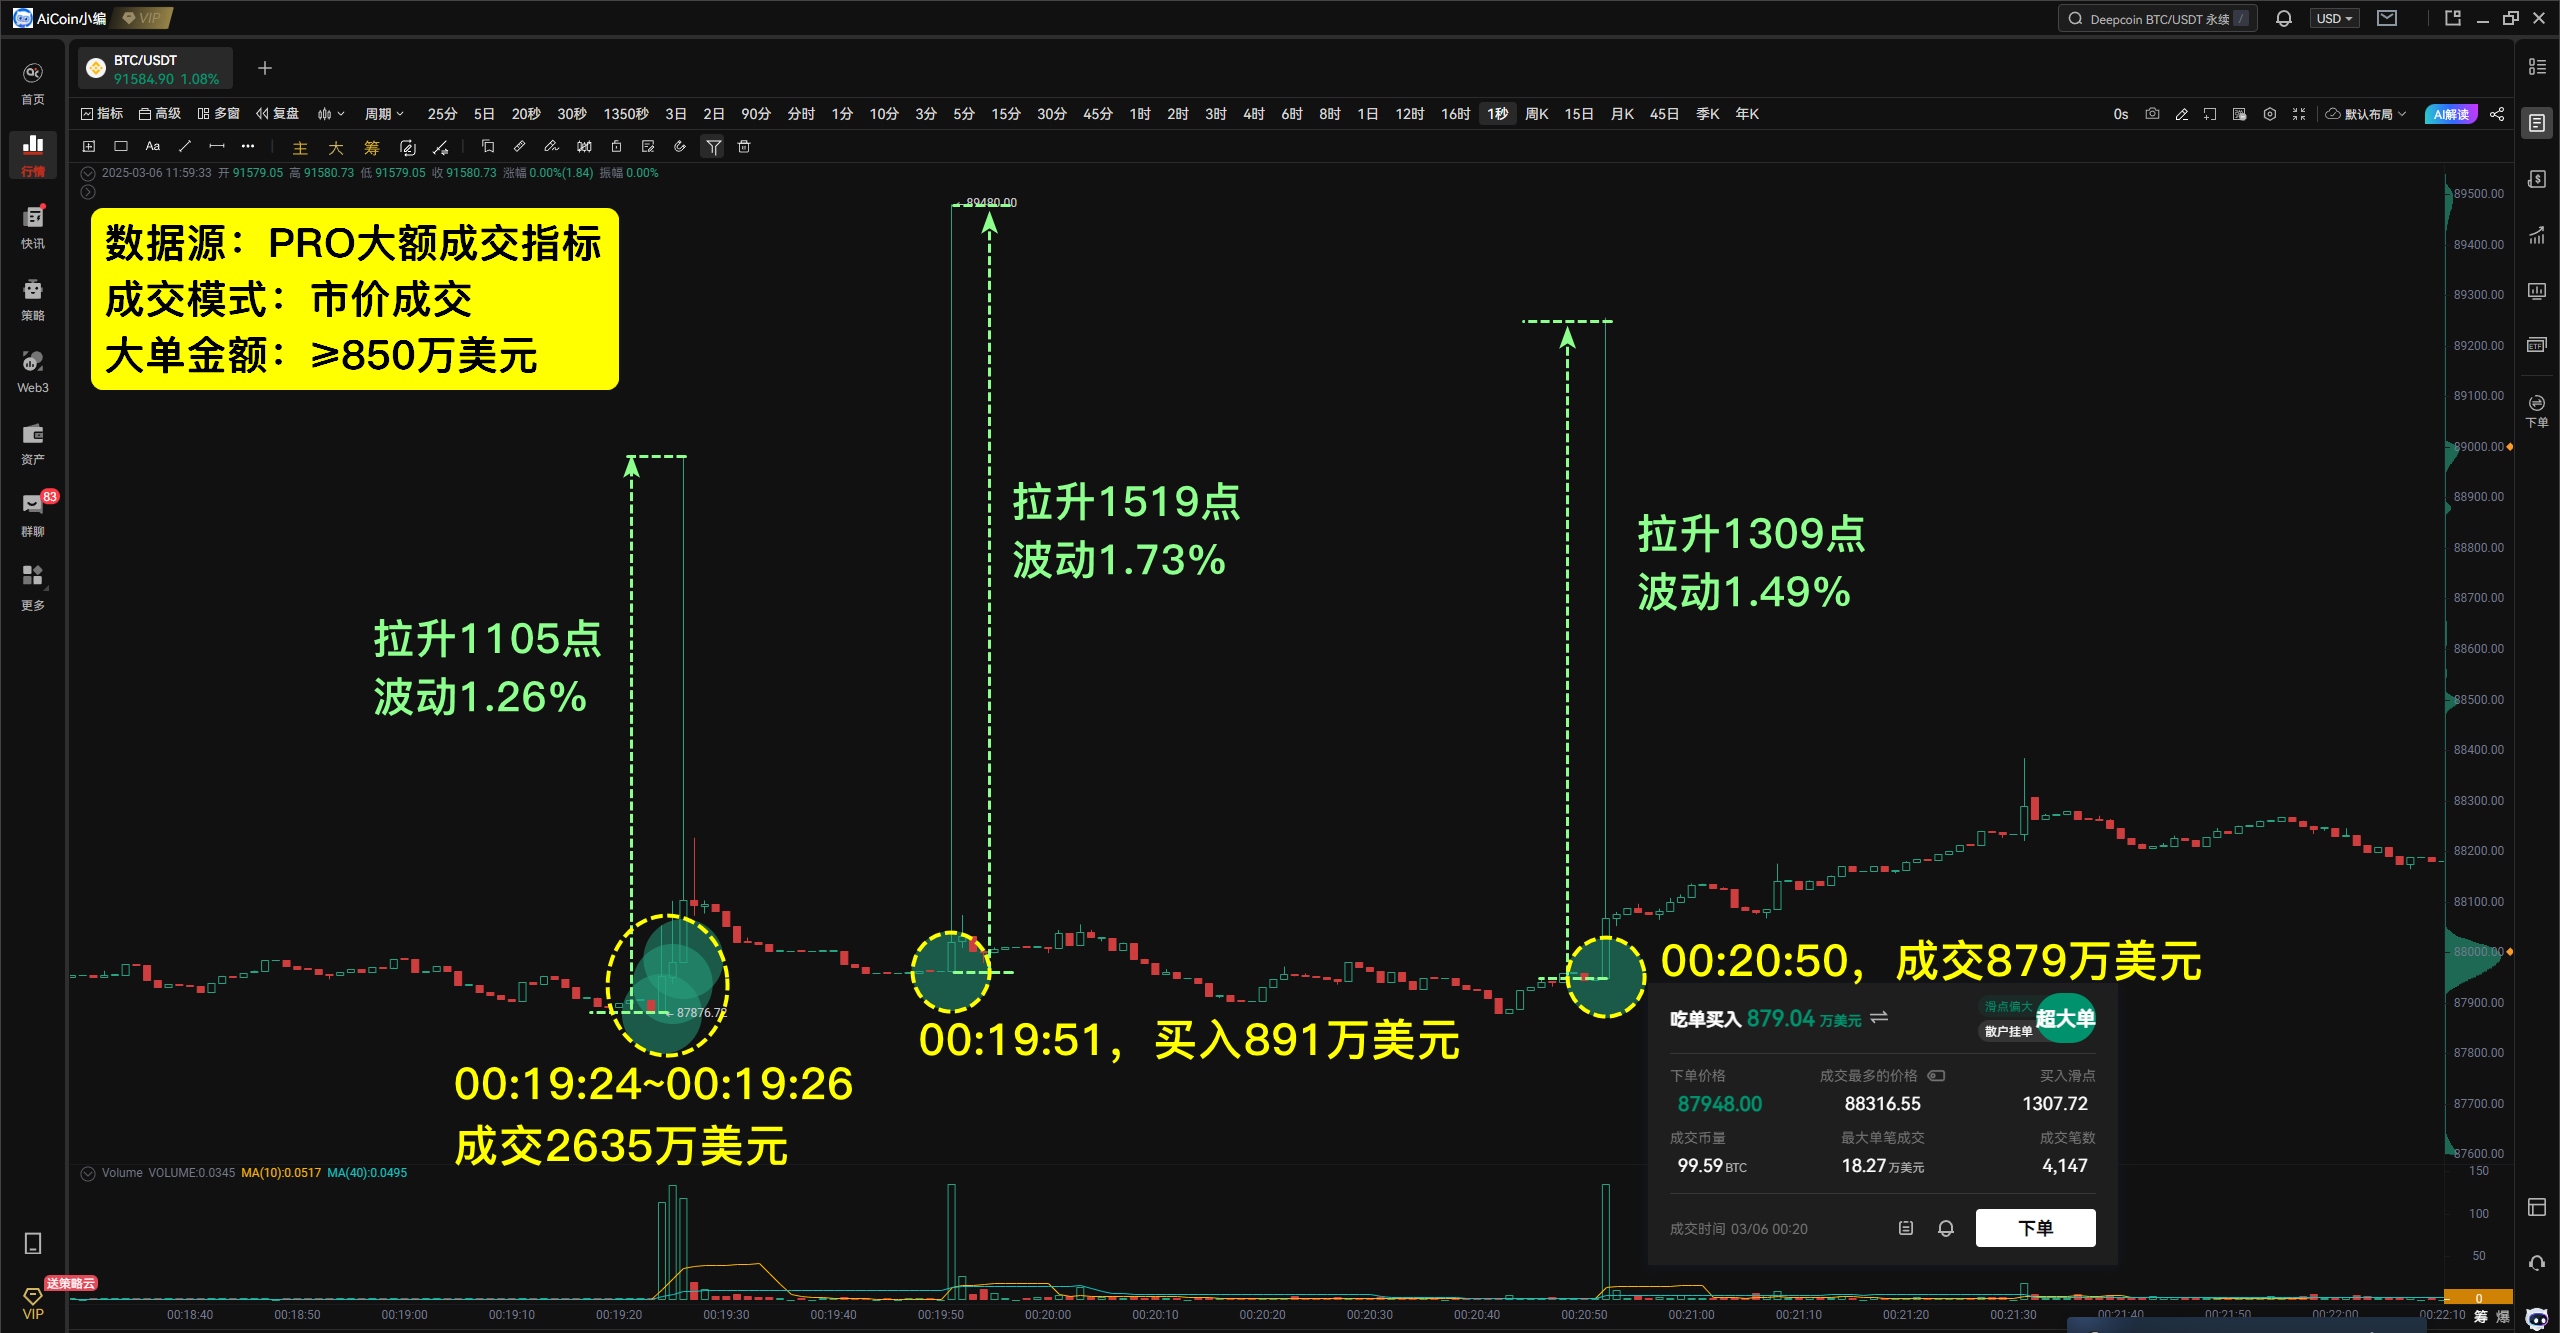Select the Aa text drawing tool
Viewport: 2560px width, 1333px height.
point(153,146)
